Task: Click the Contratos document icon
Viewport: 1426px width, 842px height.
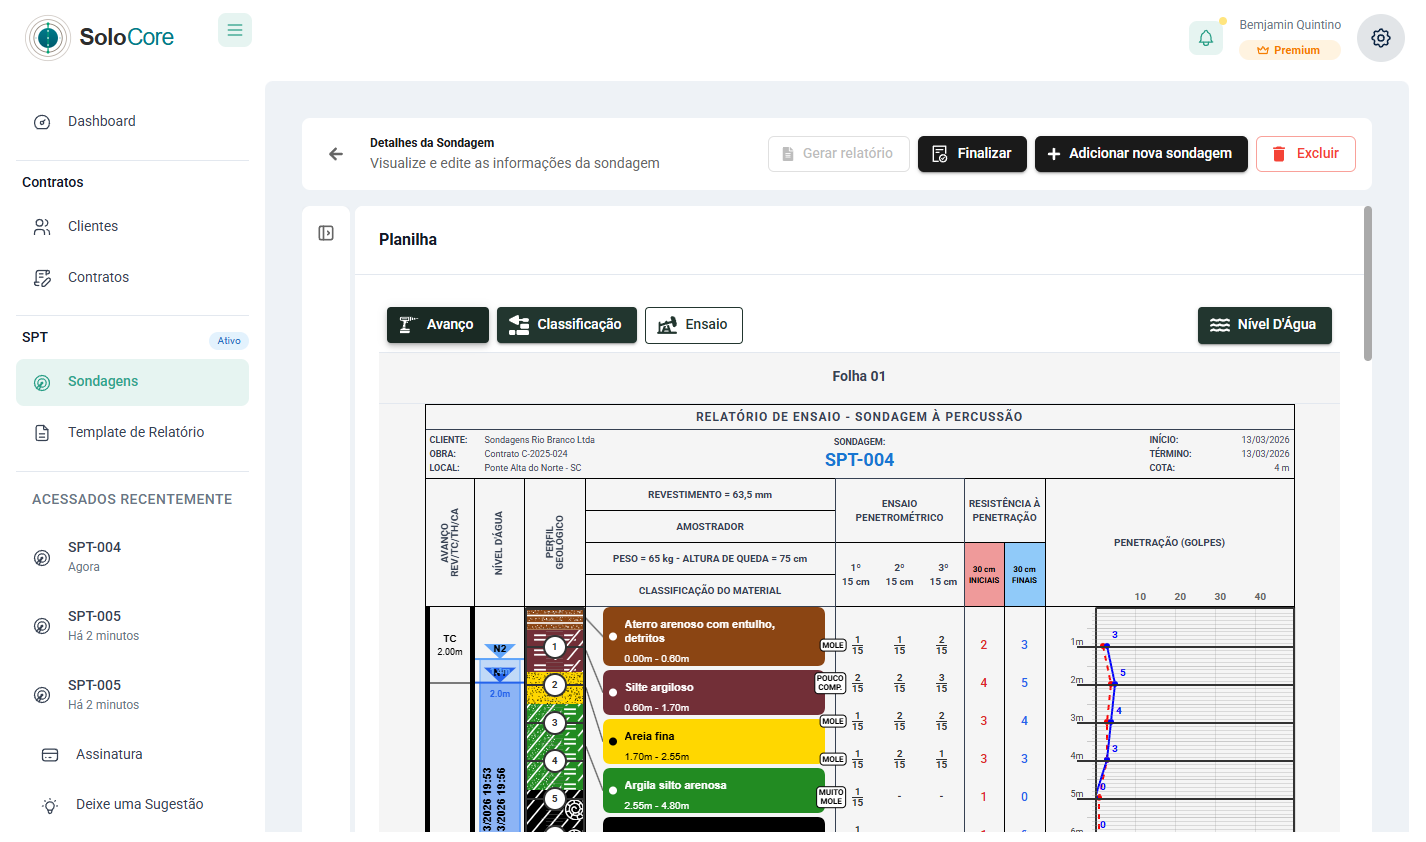Action: tap(42, 278)
